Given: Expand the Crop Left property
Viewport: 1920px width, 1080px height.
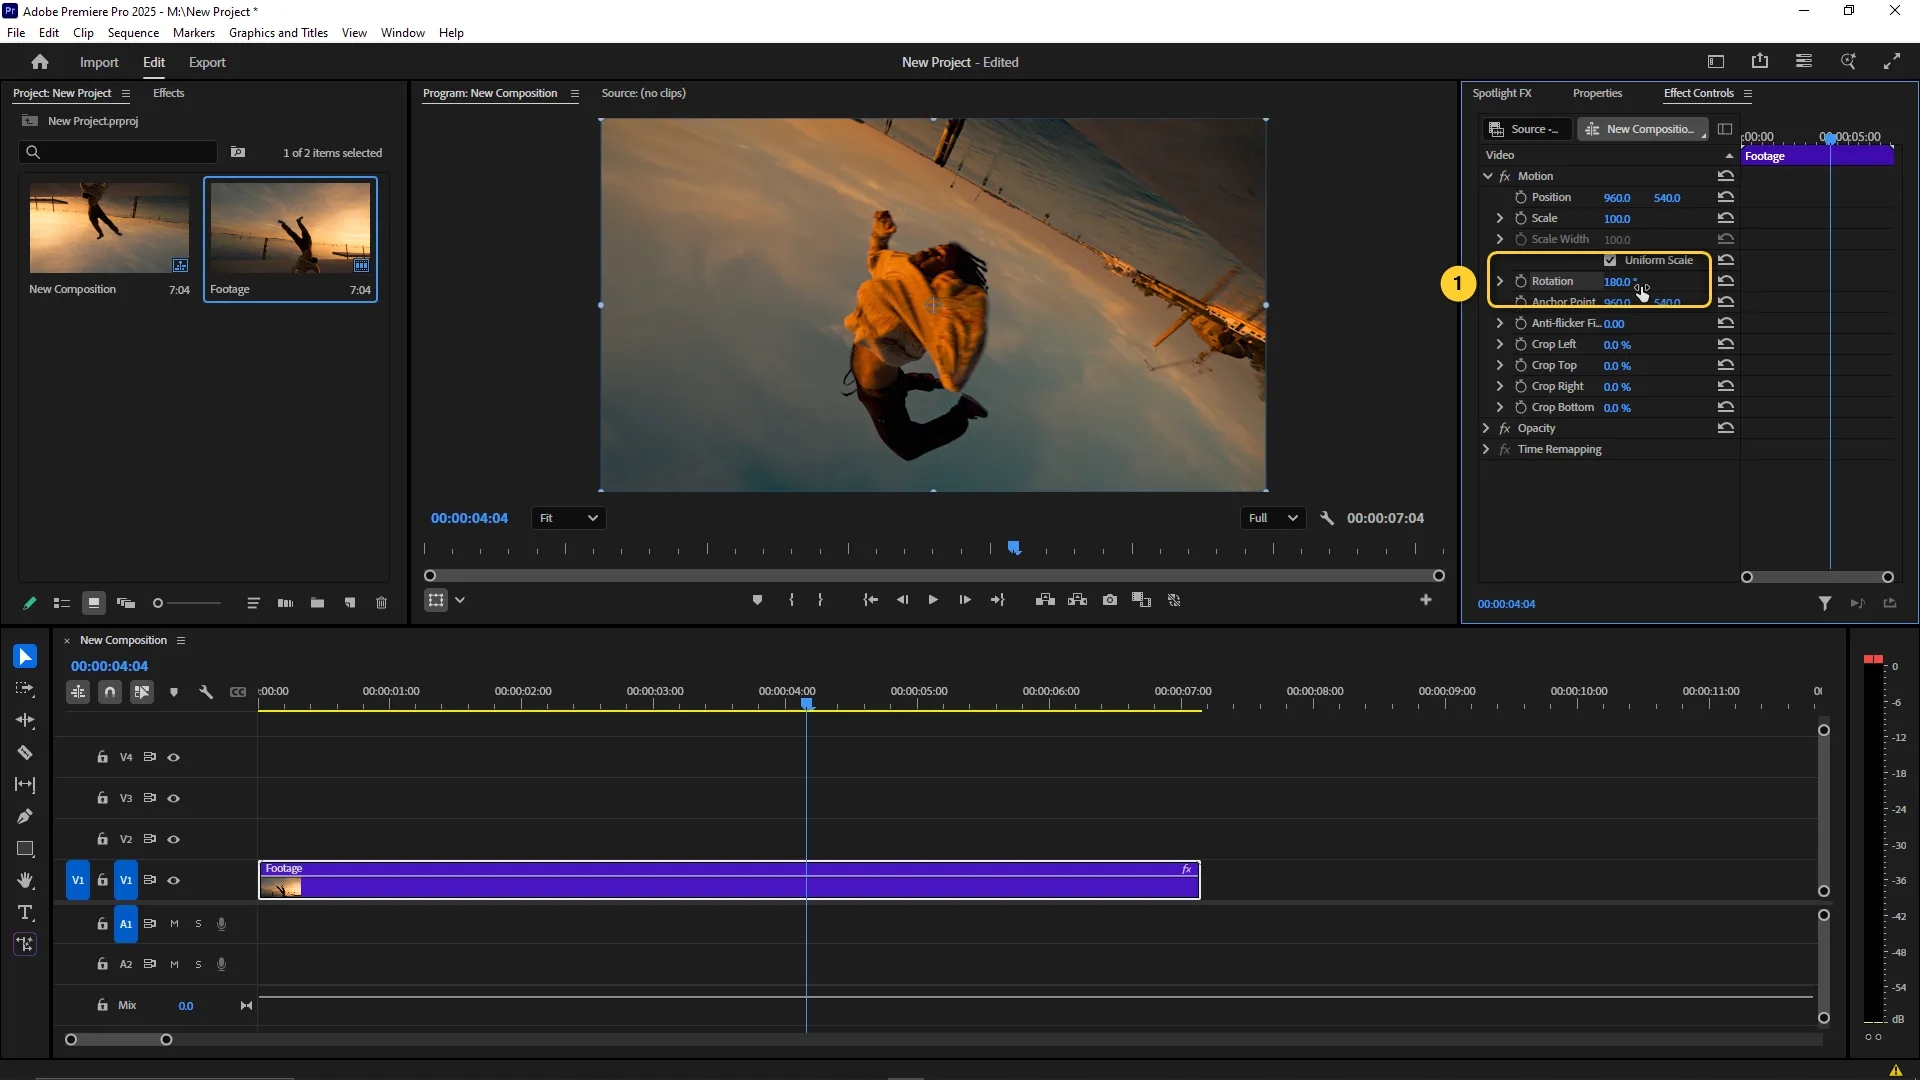Looking at the screenshot, I should [x=1499, y=344].
